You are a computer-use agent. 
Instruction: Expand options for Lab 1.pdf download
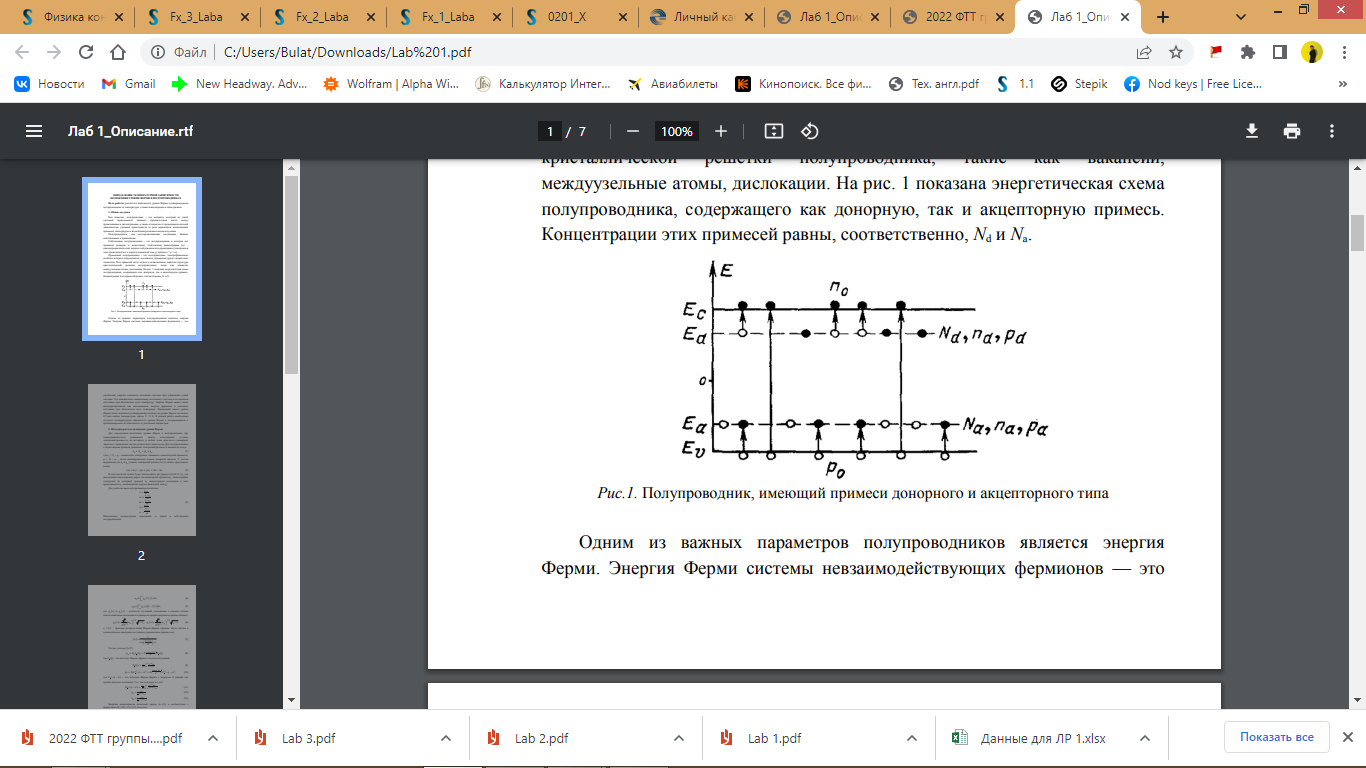[912, 738]
